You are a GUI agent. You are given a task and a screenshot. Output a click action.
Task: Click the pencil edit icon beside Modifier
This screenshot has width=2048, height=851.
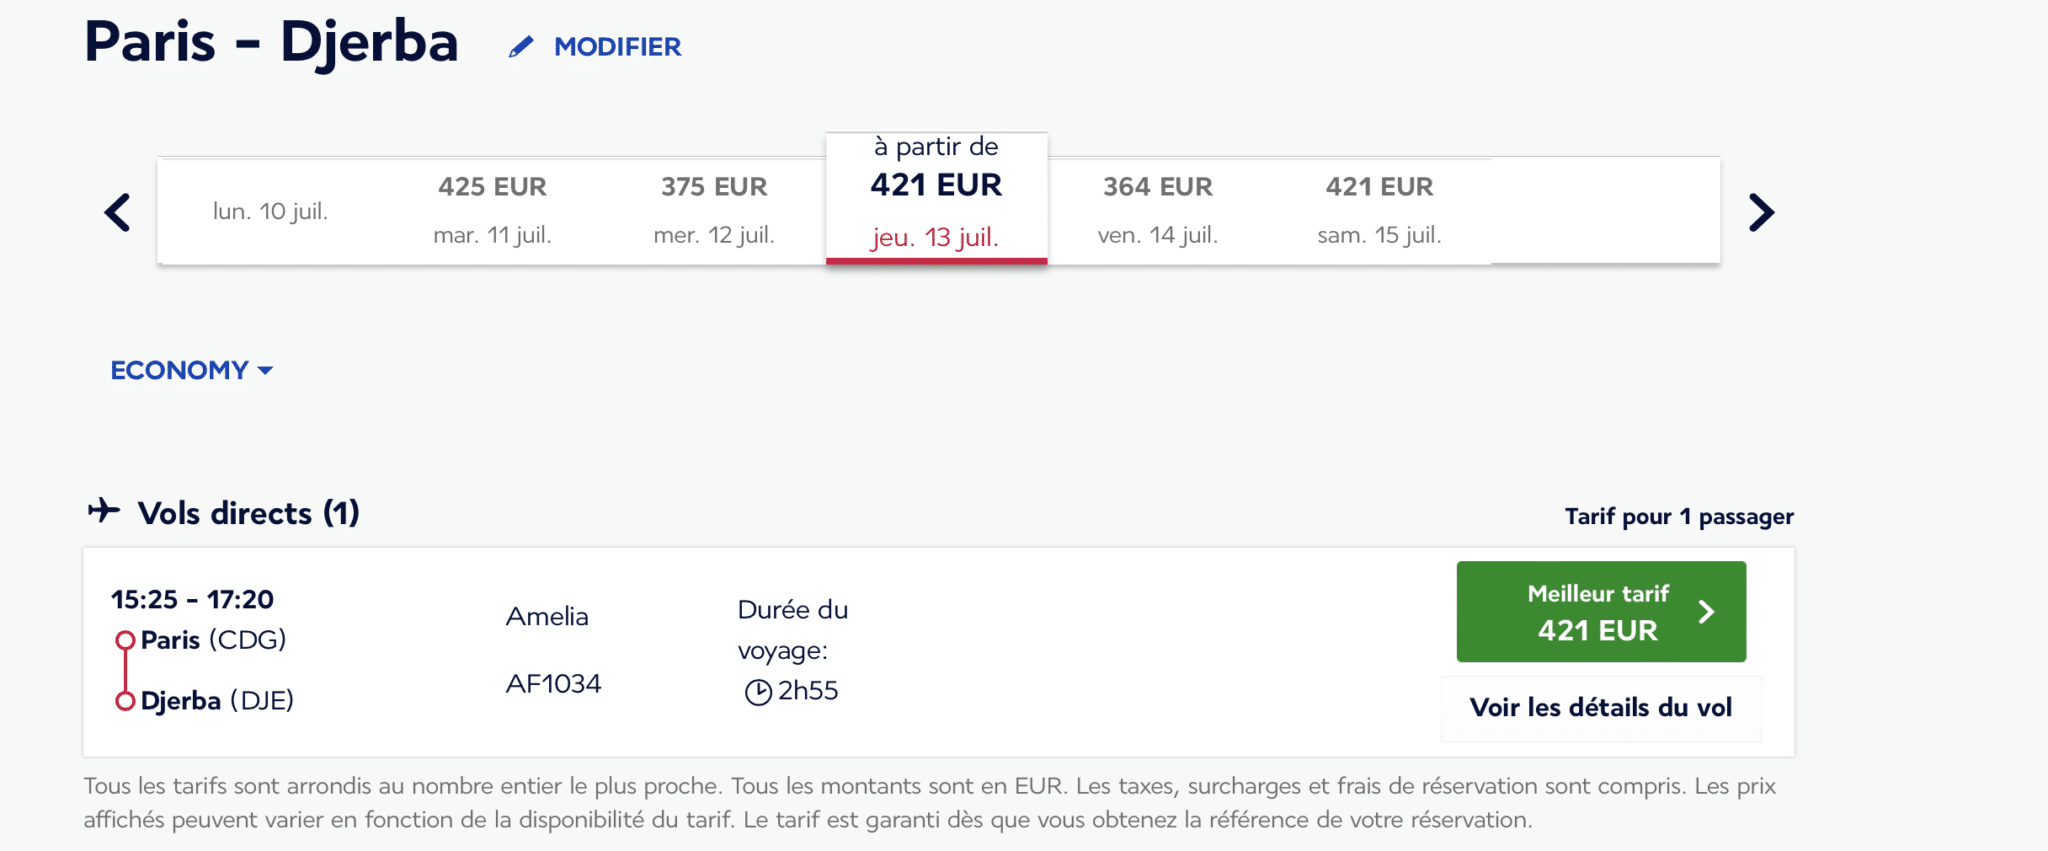click(521, 47)
